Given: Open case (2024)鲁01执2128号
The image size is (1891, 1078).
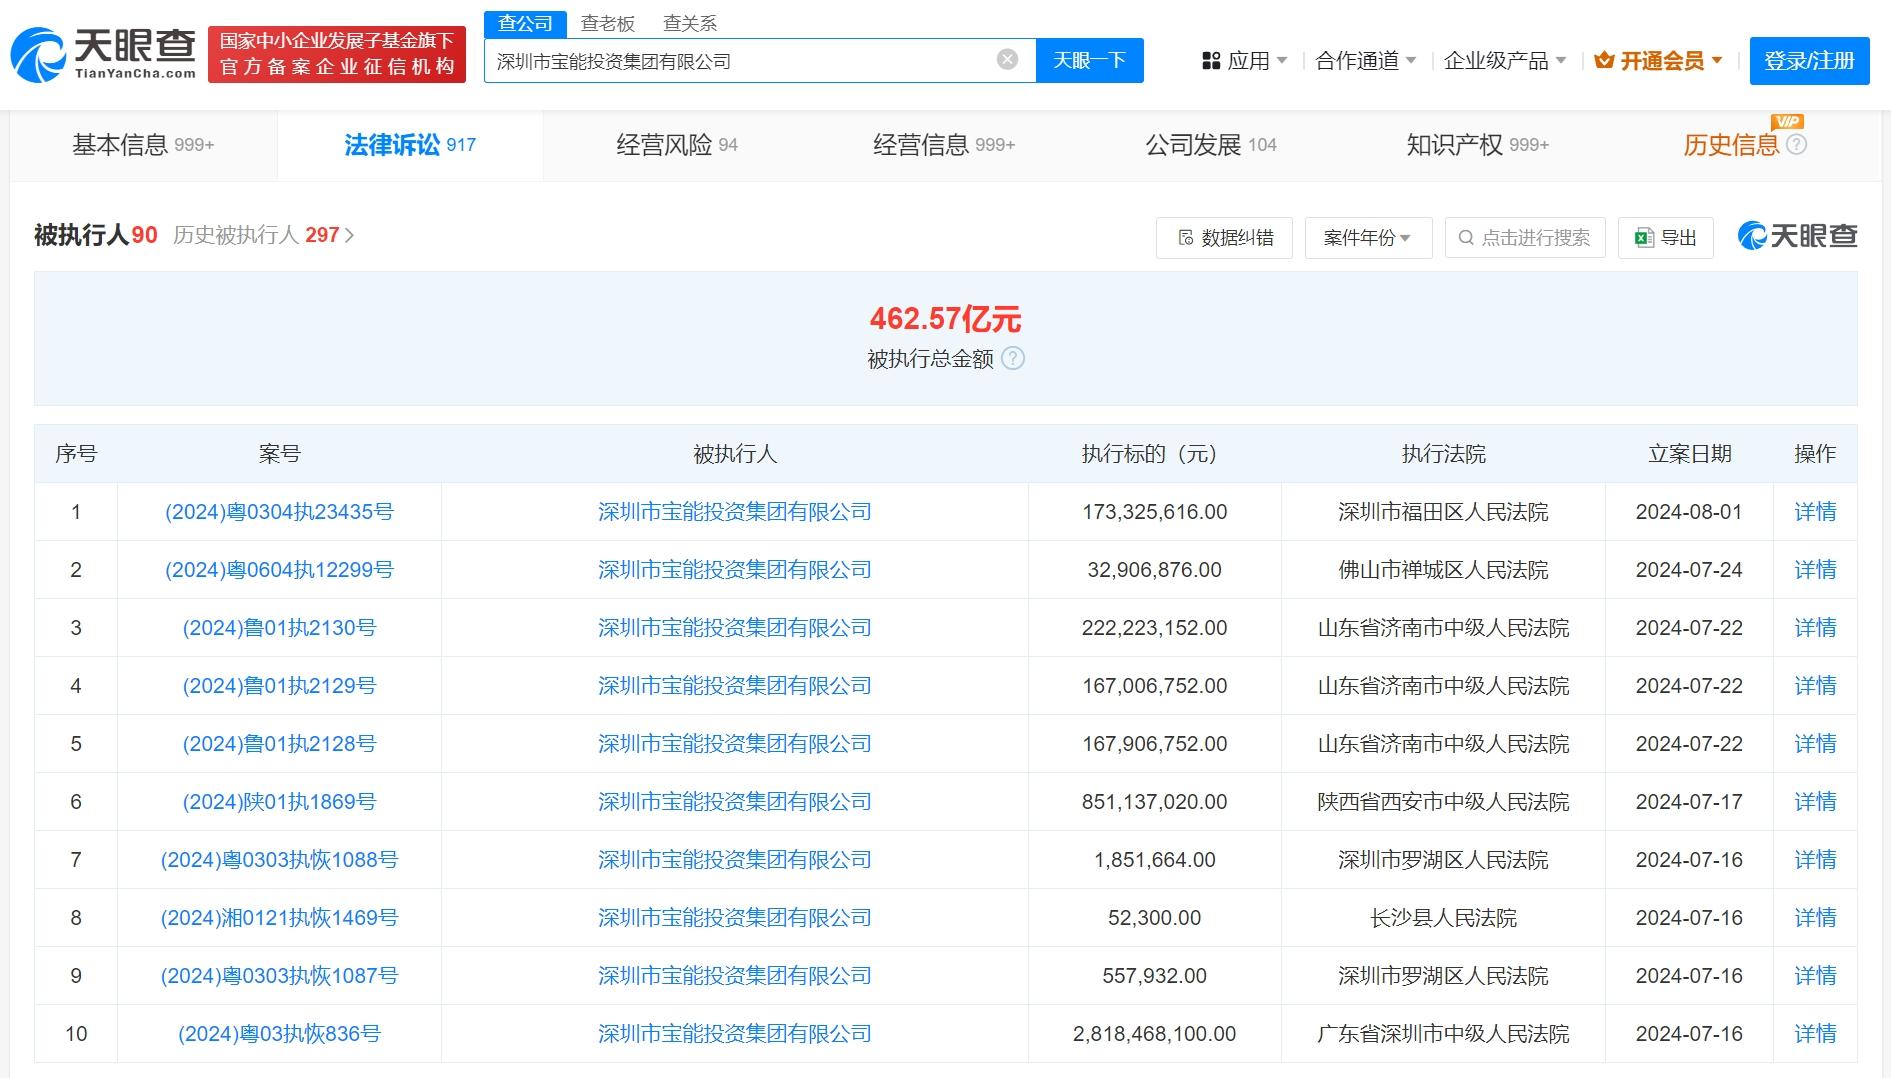Looking at the screenshot, I should click(x=279, y=744).
